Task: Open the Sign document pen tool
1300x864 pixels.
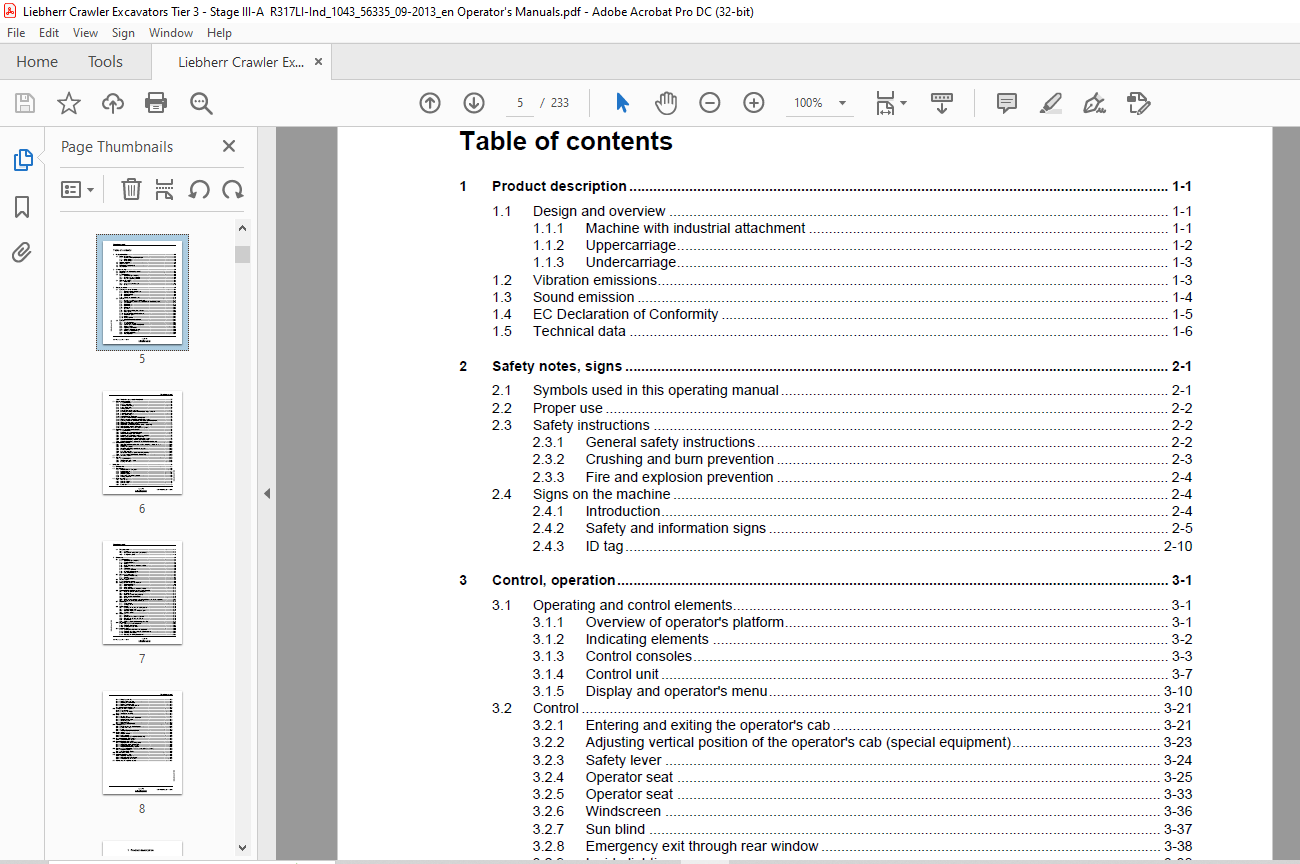Action: pos(1094,103)
